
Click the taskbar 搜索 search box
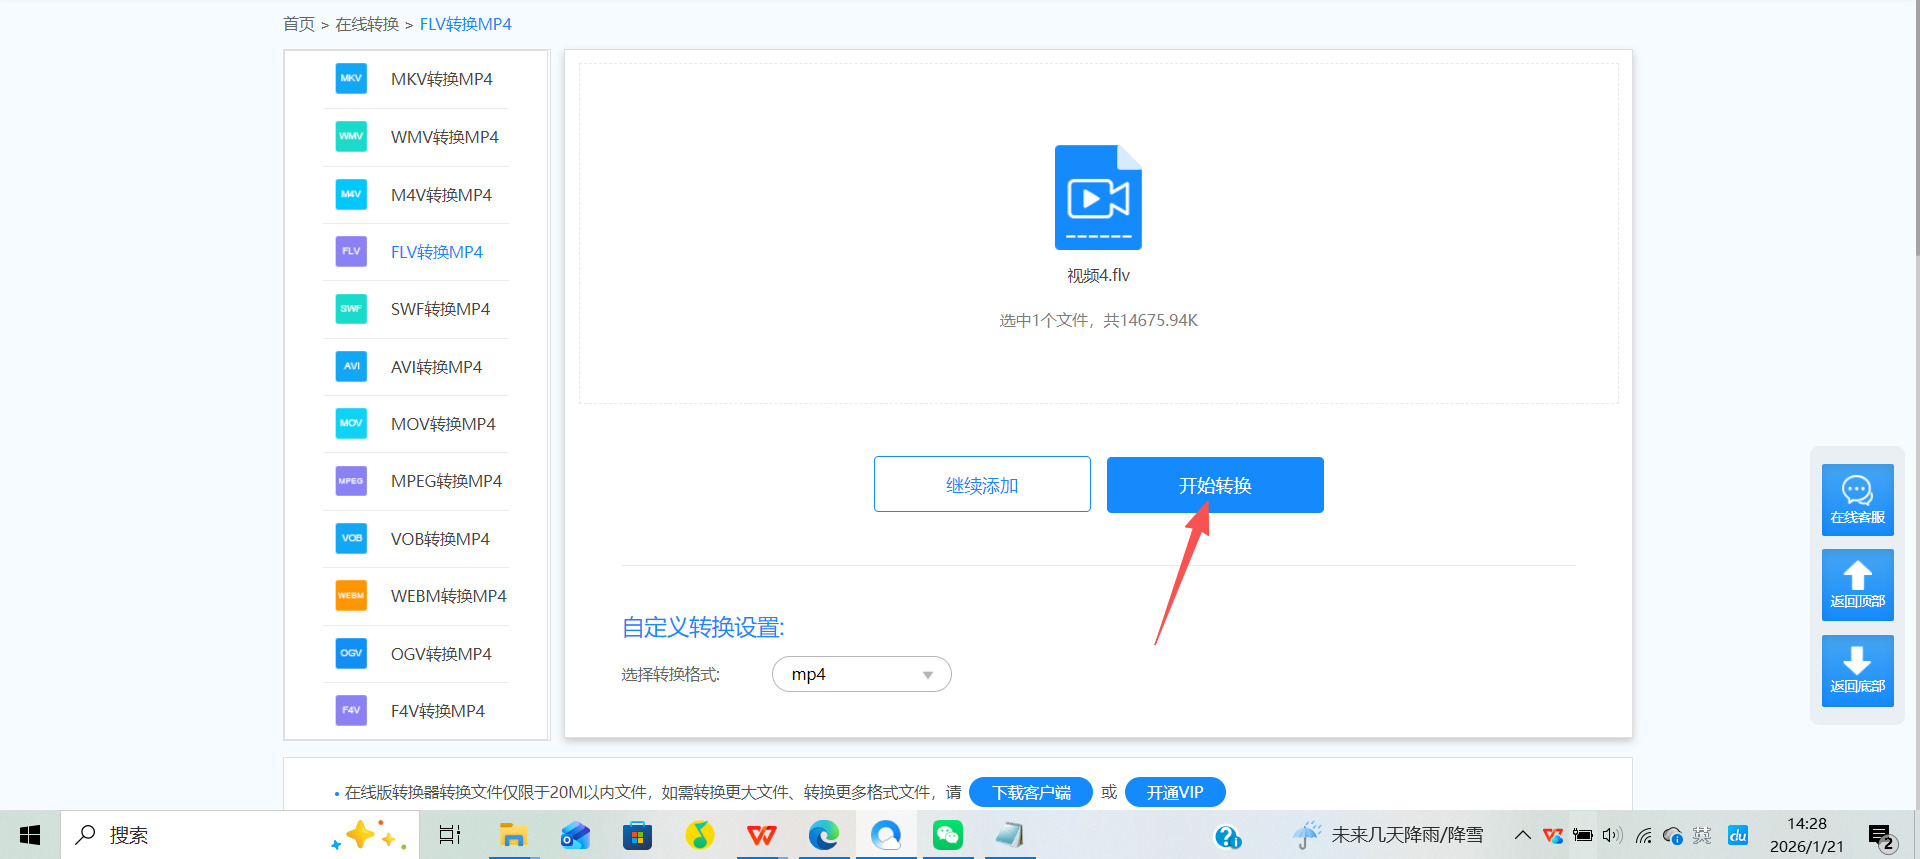click(x=240, y=835)
